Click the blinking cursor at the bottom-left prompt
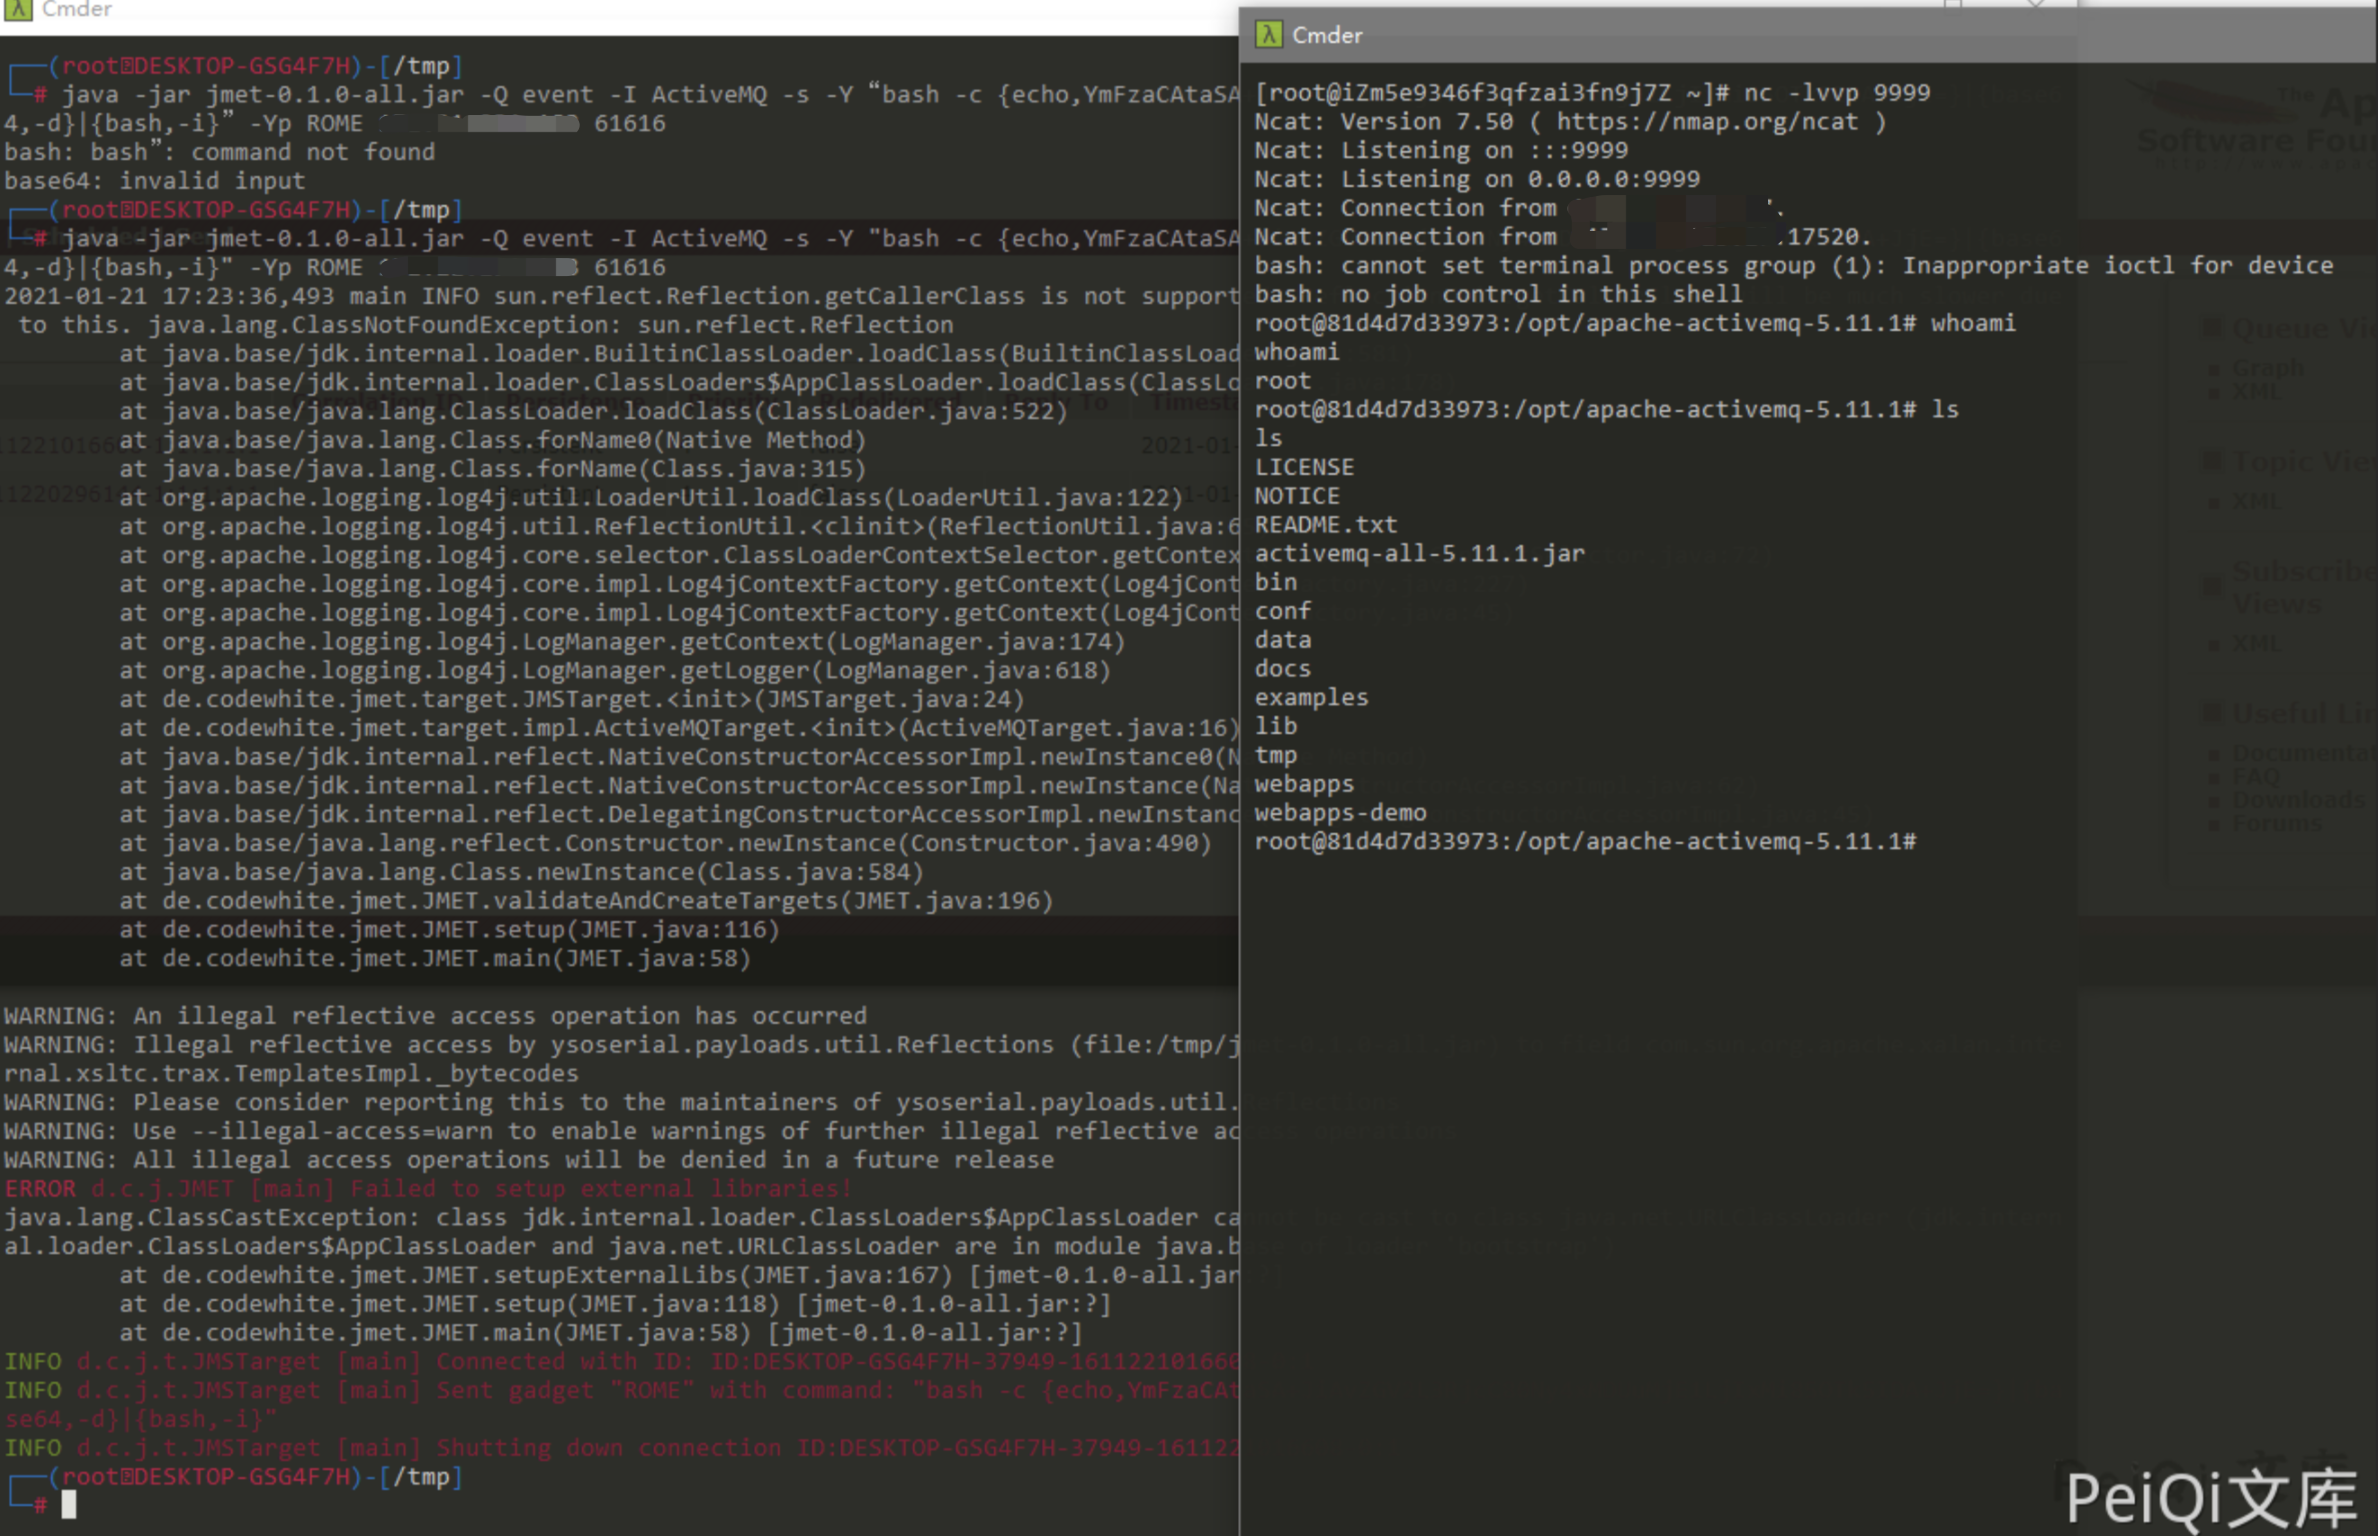Screen dimensions: 2378x1536 [x=68, y=1504]
